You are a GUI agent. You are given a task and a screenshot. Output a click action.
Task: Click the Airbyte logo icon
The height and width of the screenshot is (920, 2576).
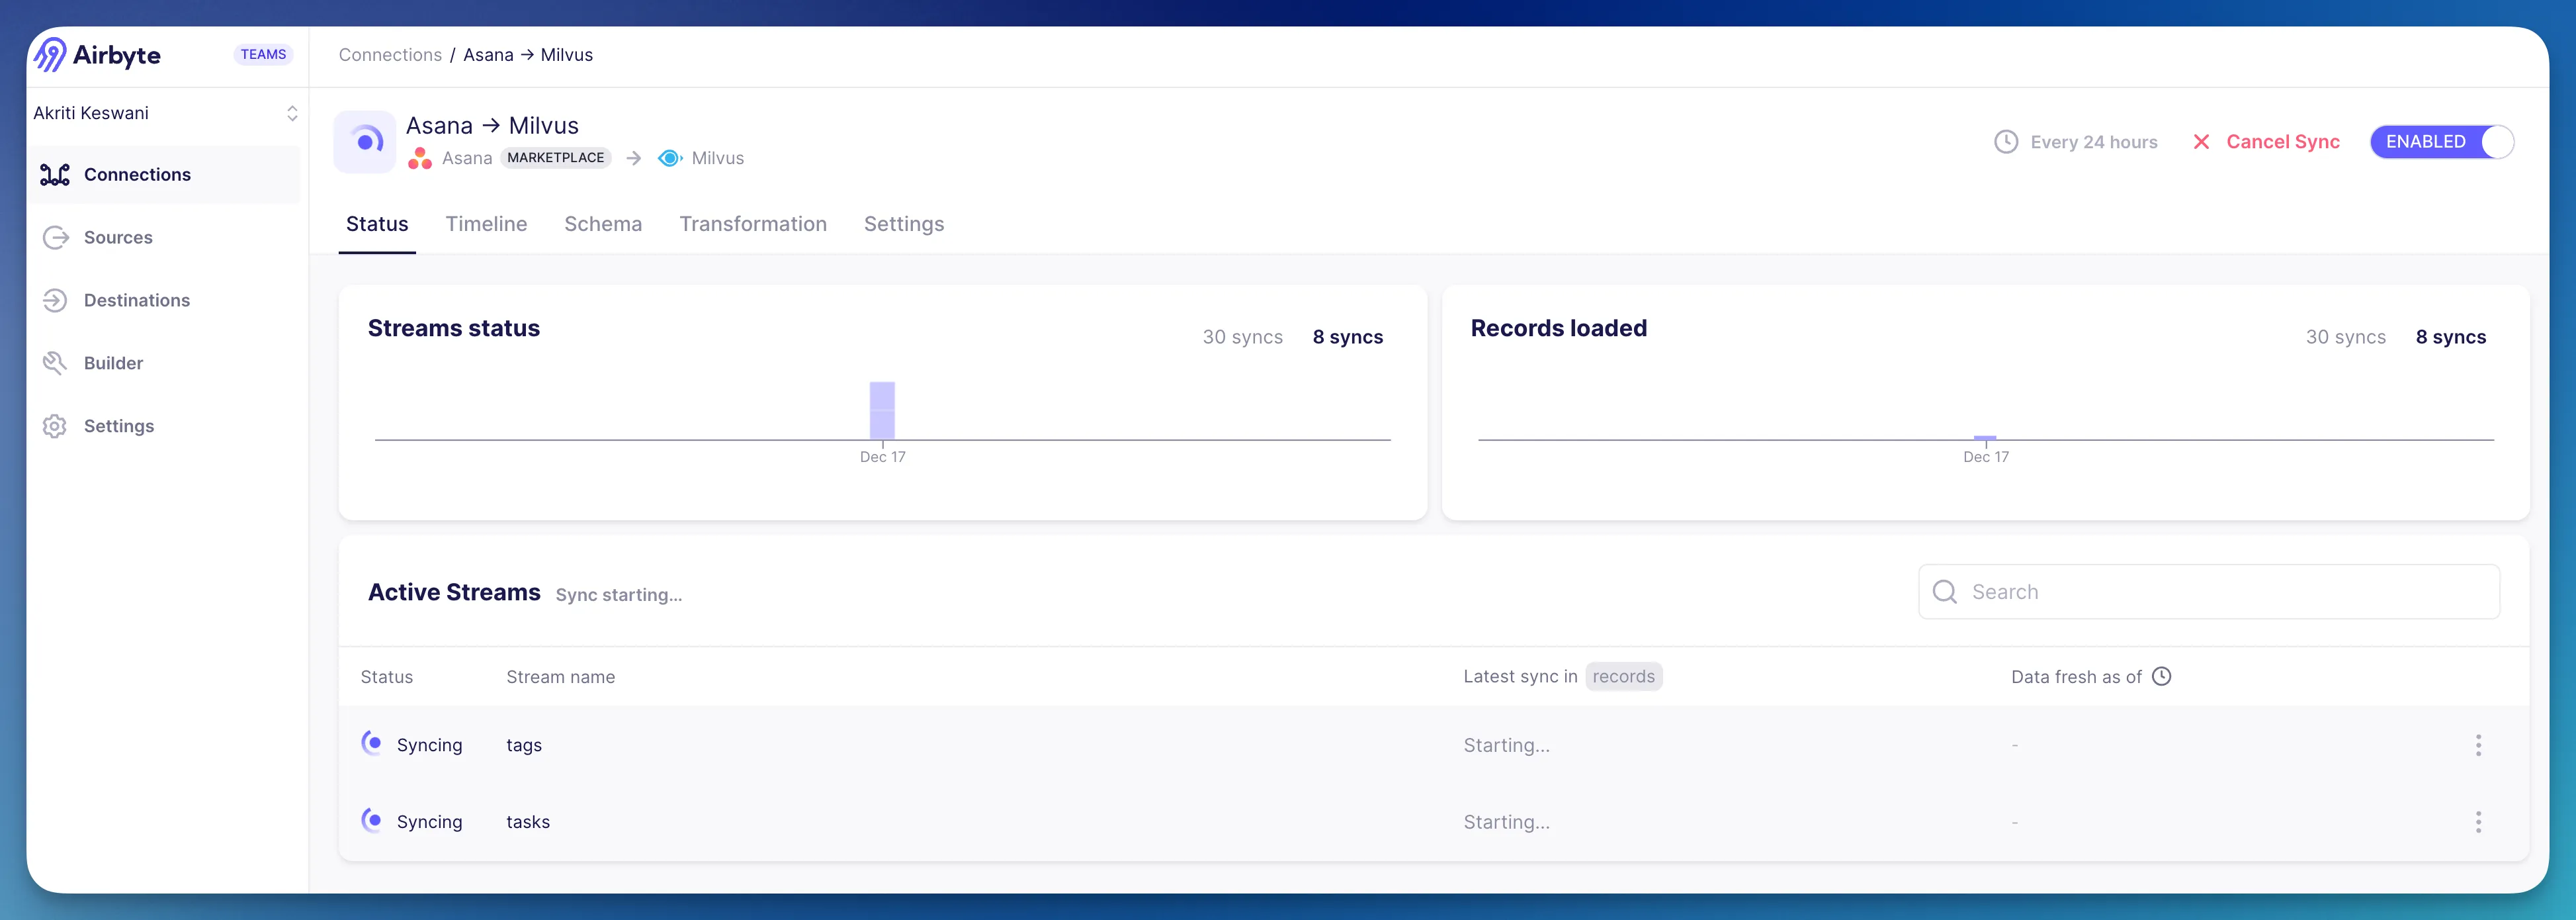[x=50, y=55]
